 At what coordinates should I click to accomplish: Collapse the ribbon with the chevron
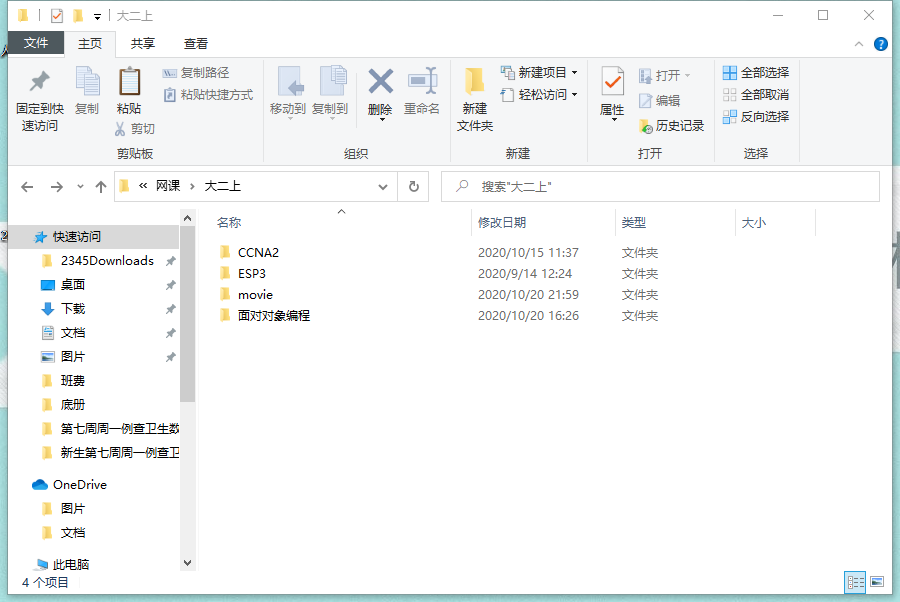pos(859,44)
